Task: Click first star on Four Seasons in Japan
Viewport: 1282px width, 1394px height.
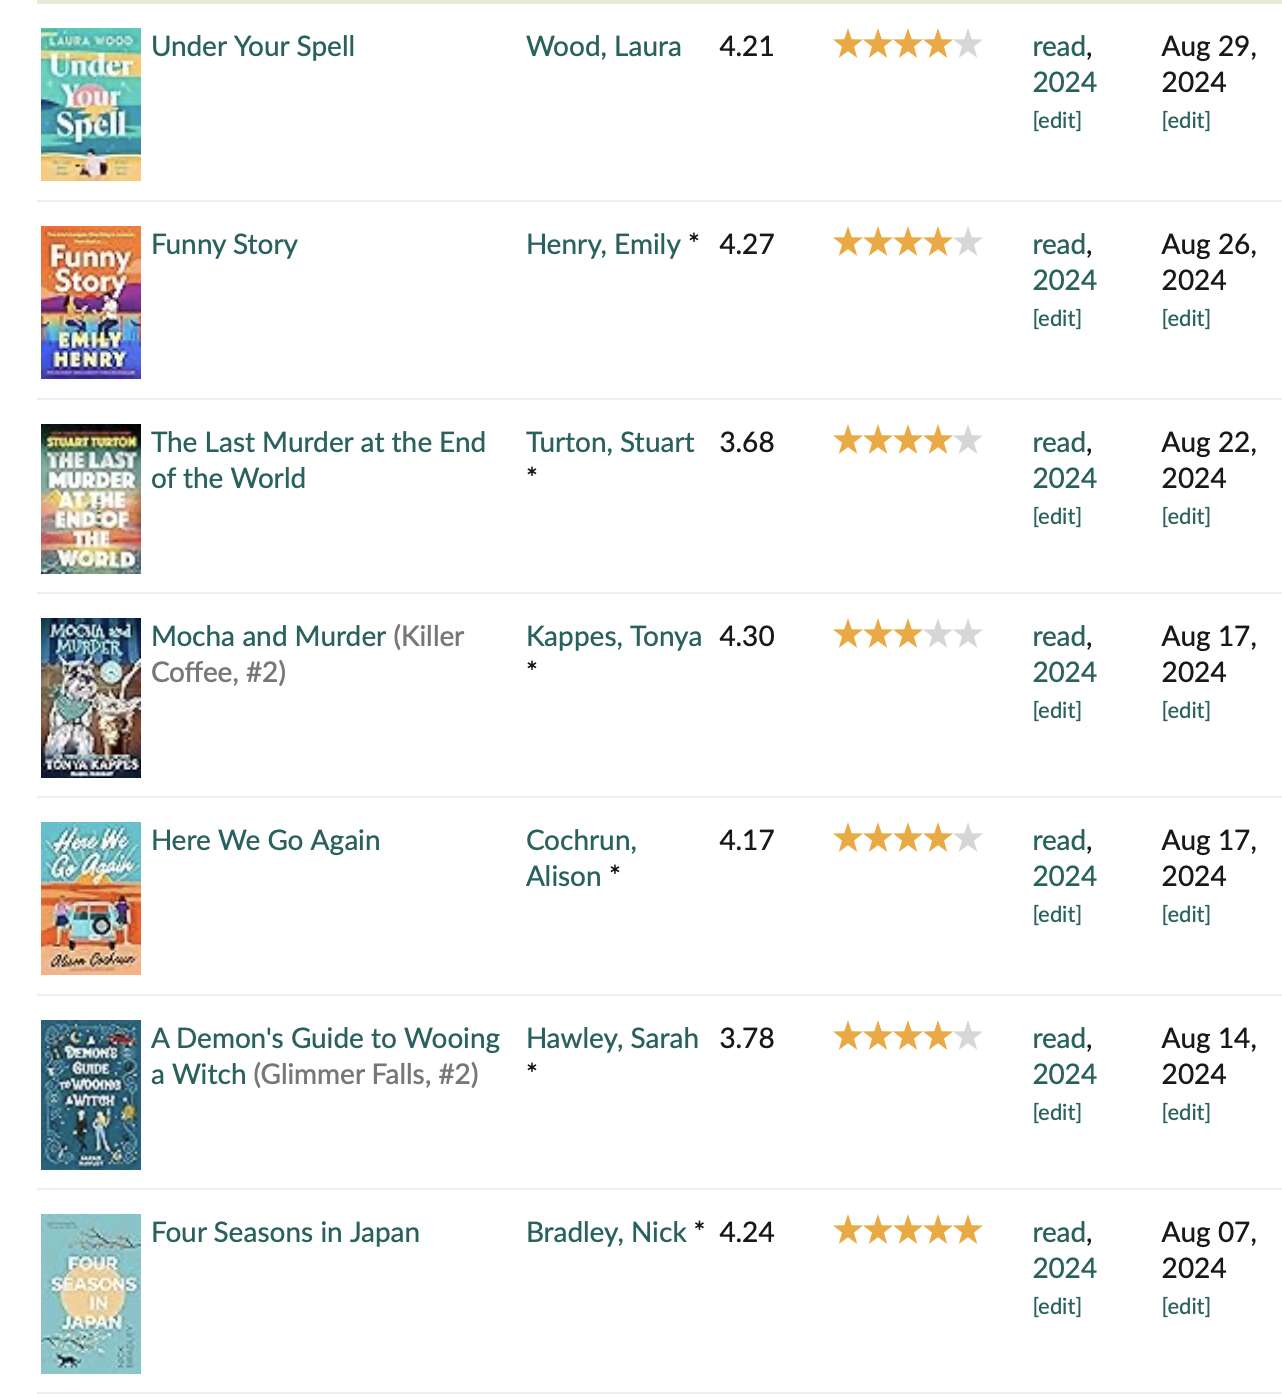Action: point(848,1231)
